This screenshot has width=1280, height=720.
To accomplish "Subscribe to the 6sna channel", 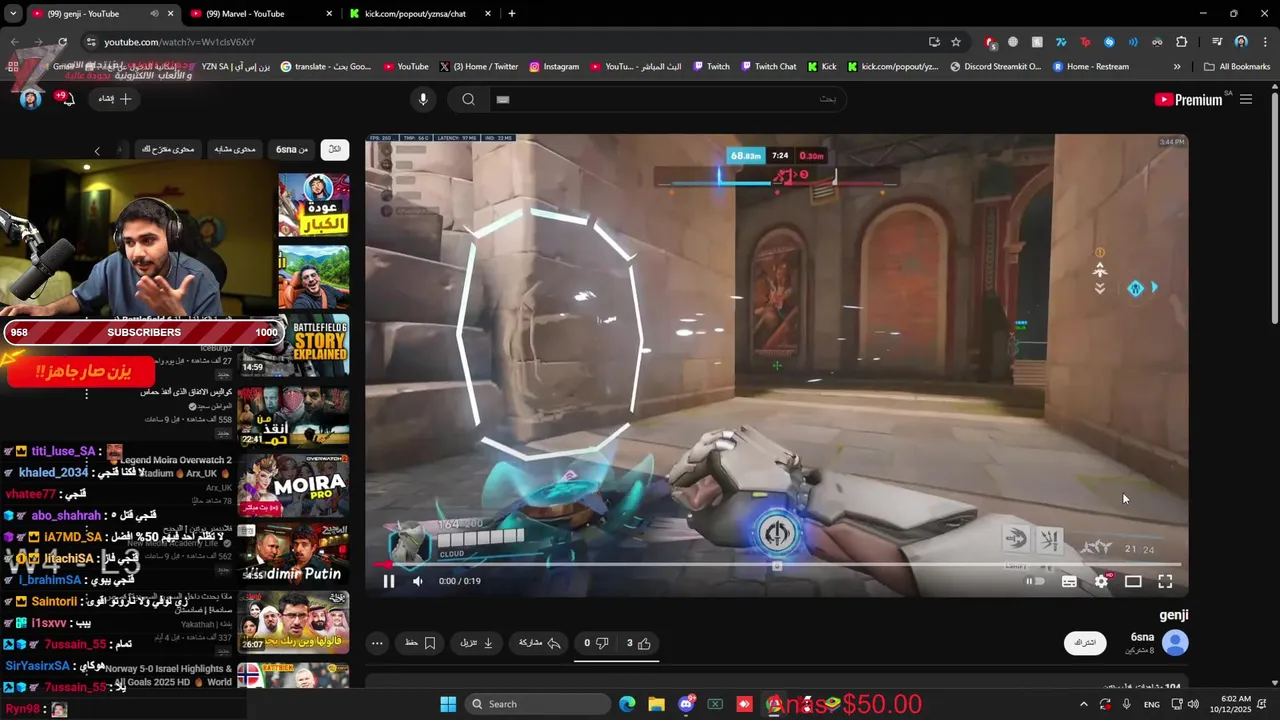I will 1085,643.
